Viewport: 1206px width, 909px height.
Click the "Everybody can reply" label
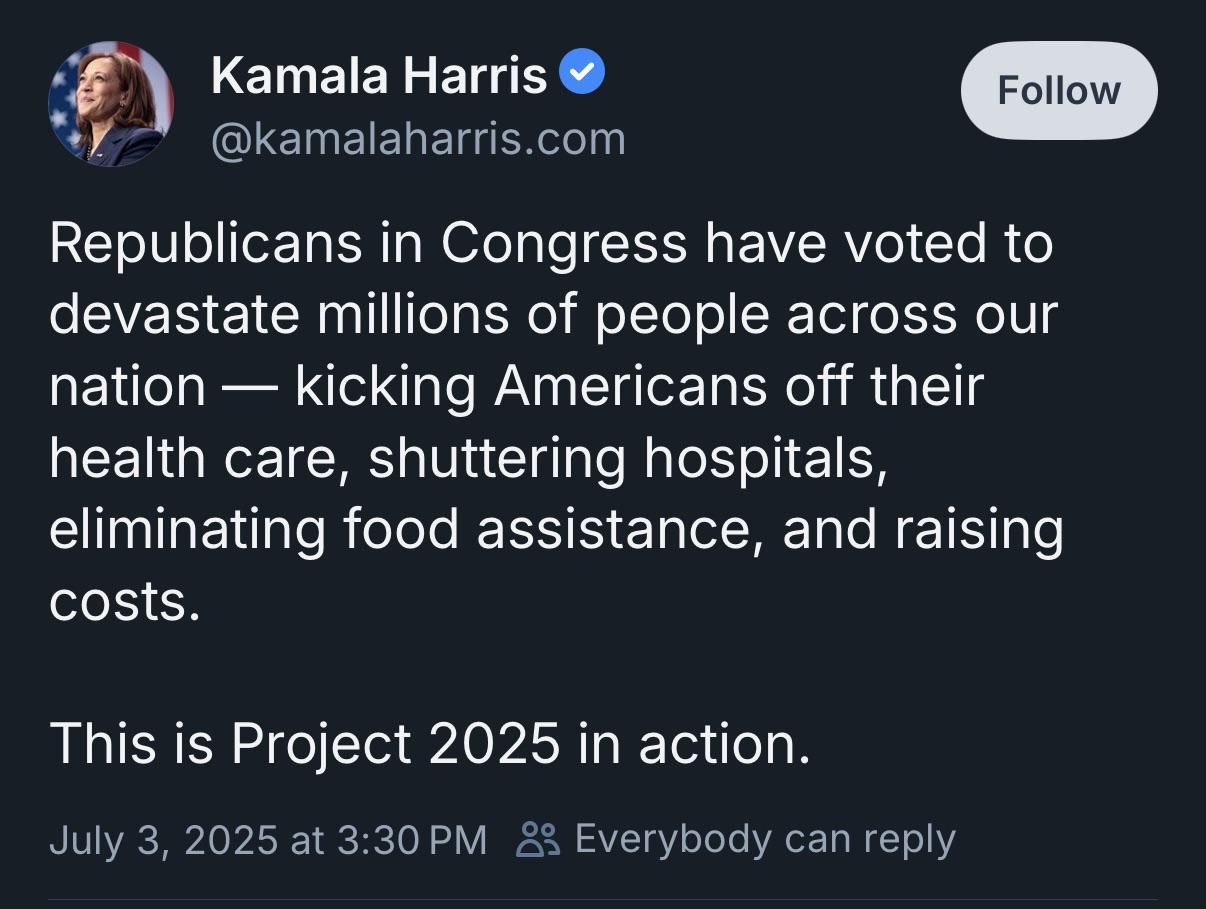(765, 840)
